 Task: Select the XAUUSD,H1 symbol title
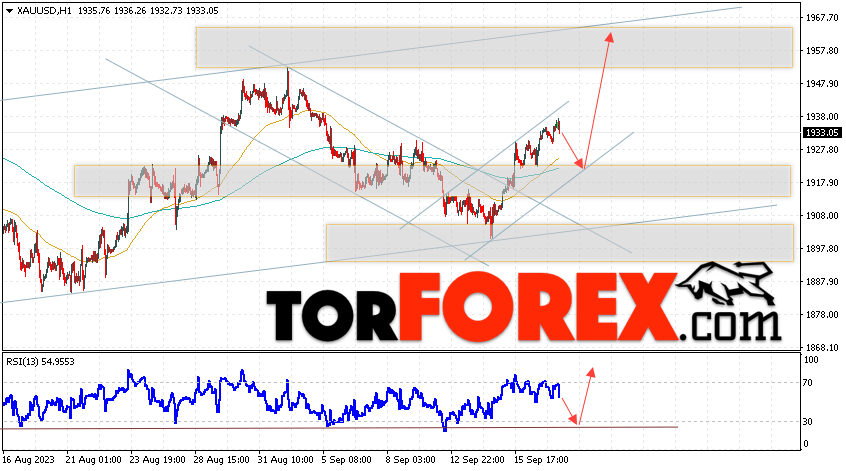[44, 11]
